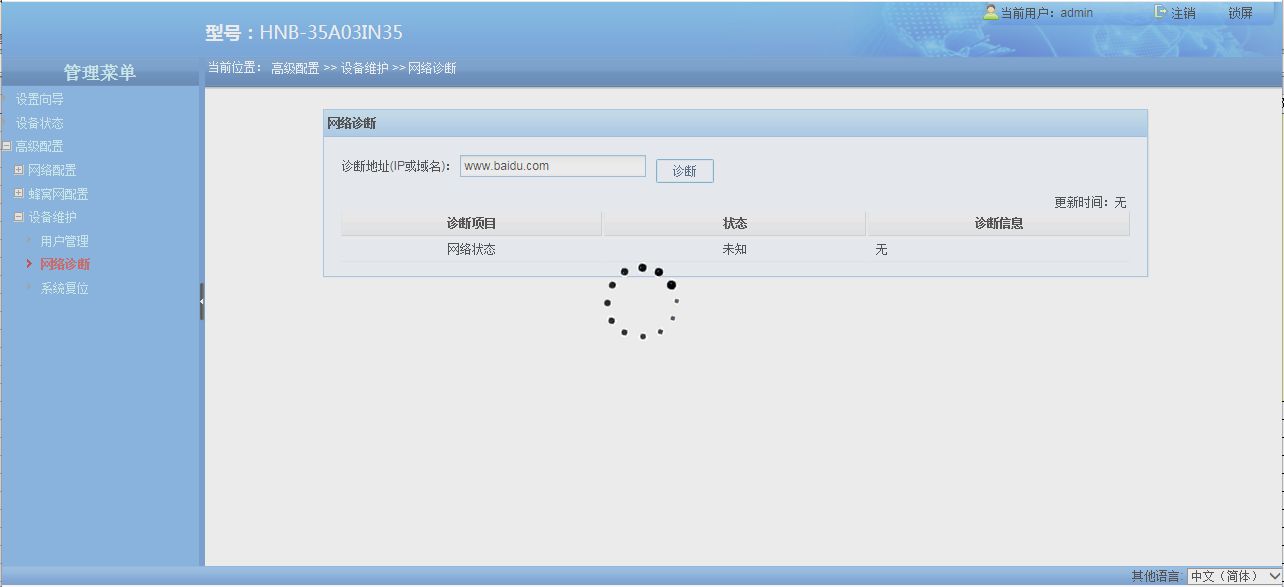Click the diagnosis address input field

(552, 166)
